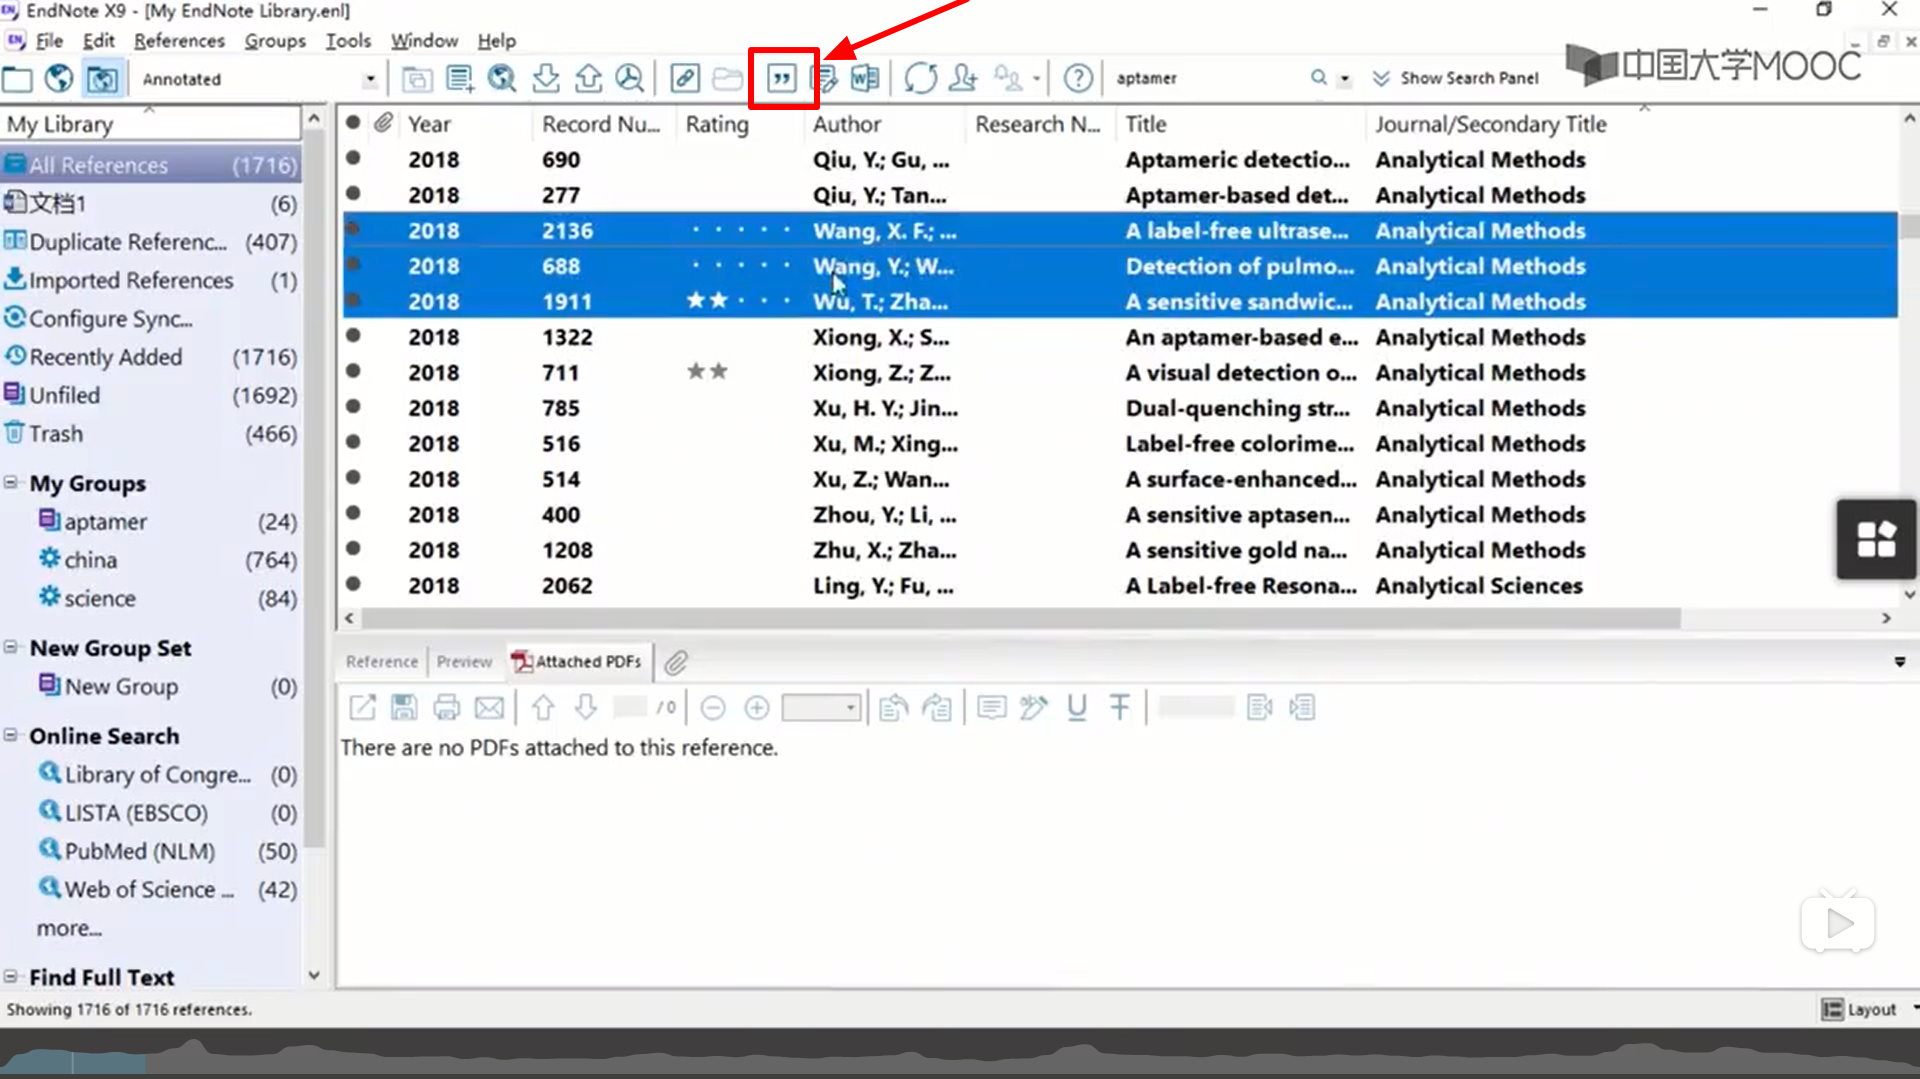Click the more... online search link

coord(69,928)
